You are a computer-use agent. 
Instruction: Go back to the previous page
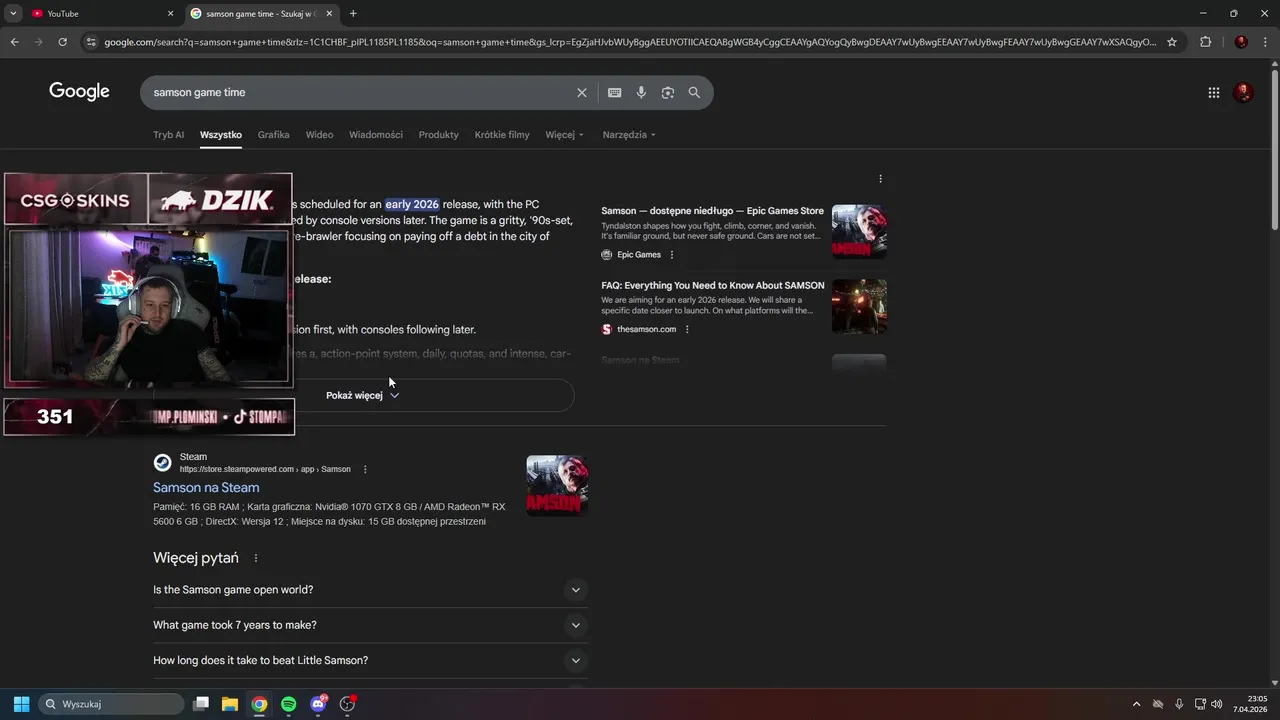(14, 42)
